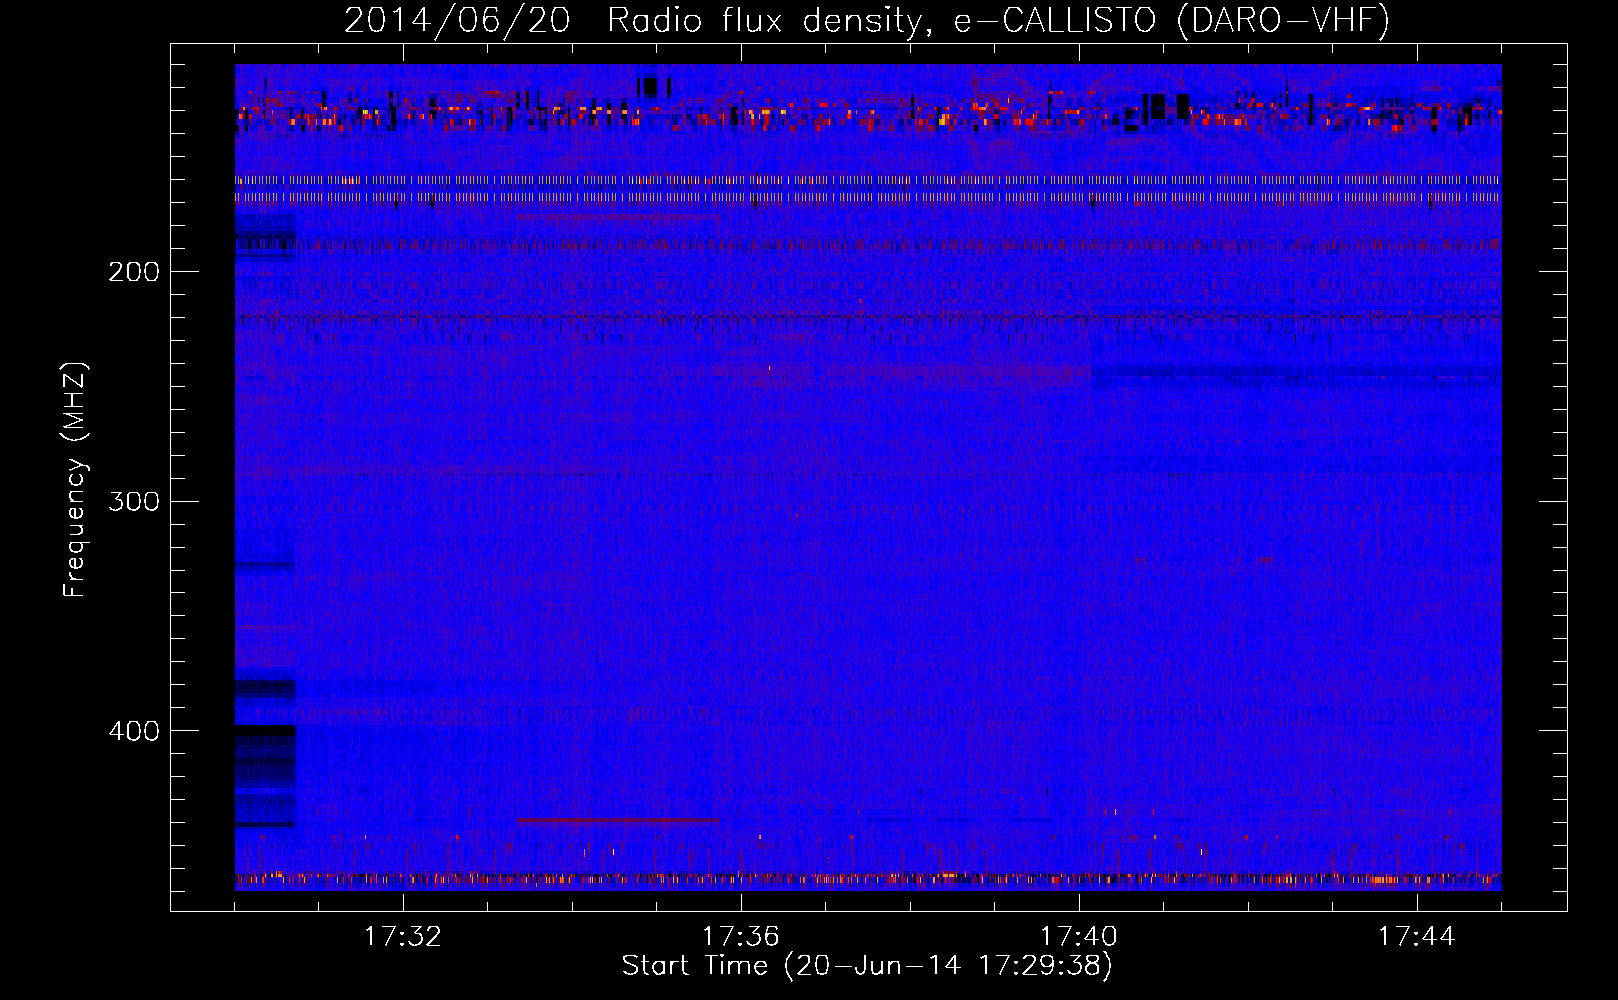The image size is (1618, 1000).
Task: Click the 17:40 time tick label
Action: [1078, 937]
